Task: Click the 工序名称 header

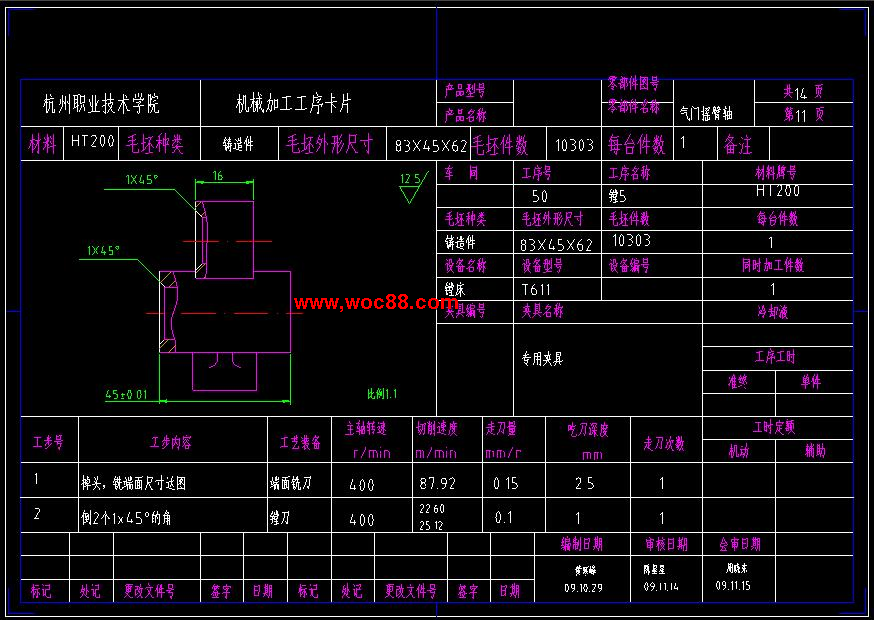Action: point(629,173)
